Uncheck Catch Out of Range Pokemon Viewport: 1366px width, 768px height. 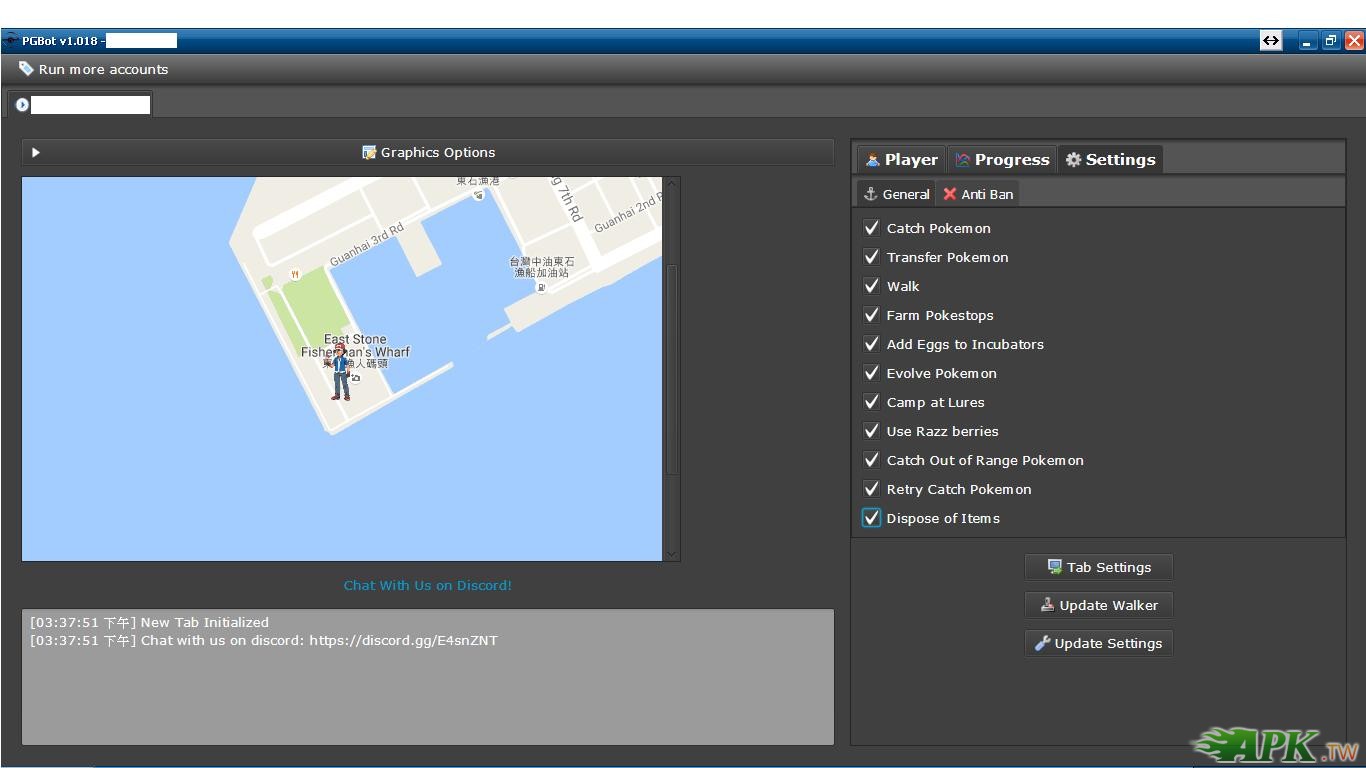872,460
